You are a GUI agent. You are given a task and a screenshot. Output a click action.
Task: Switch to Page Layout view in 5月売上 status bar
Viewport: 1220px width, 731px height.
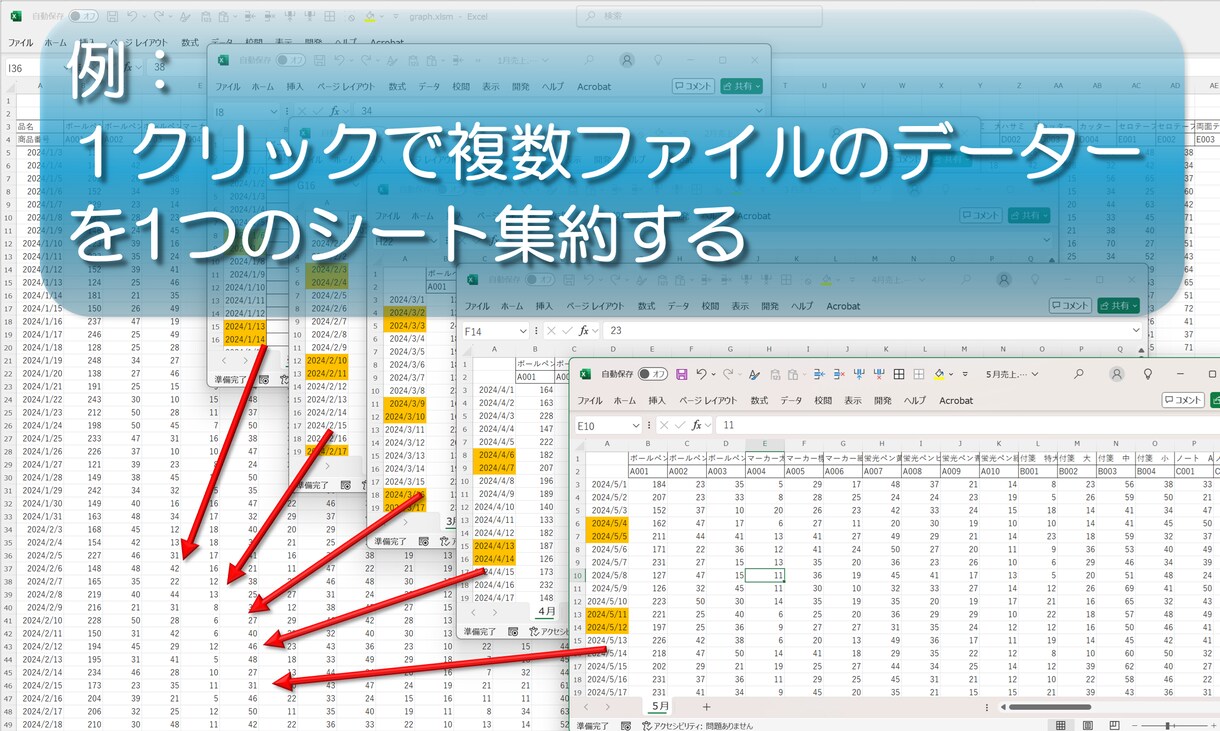pyautogui.click(x=1086, y=725)
